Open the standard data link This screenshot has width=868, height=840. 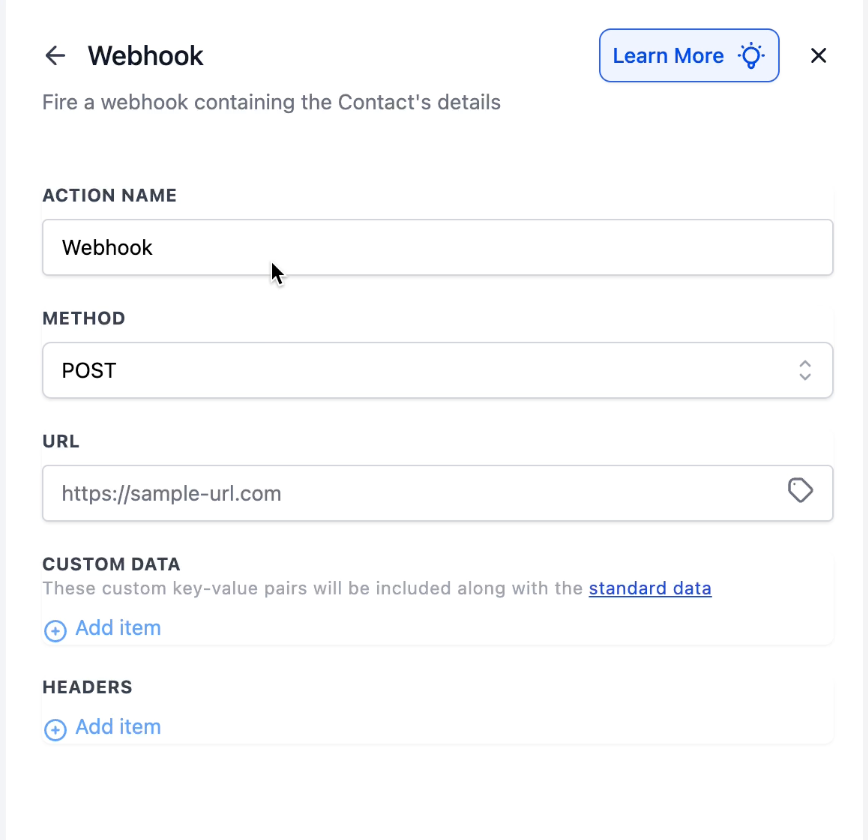pos(650,588)
